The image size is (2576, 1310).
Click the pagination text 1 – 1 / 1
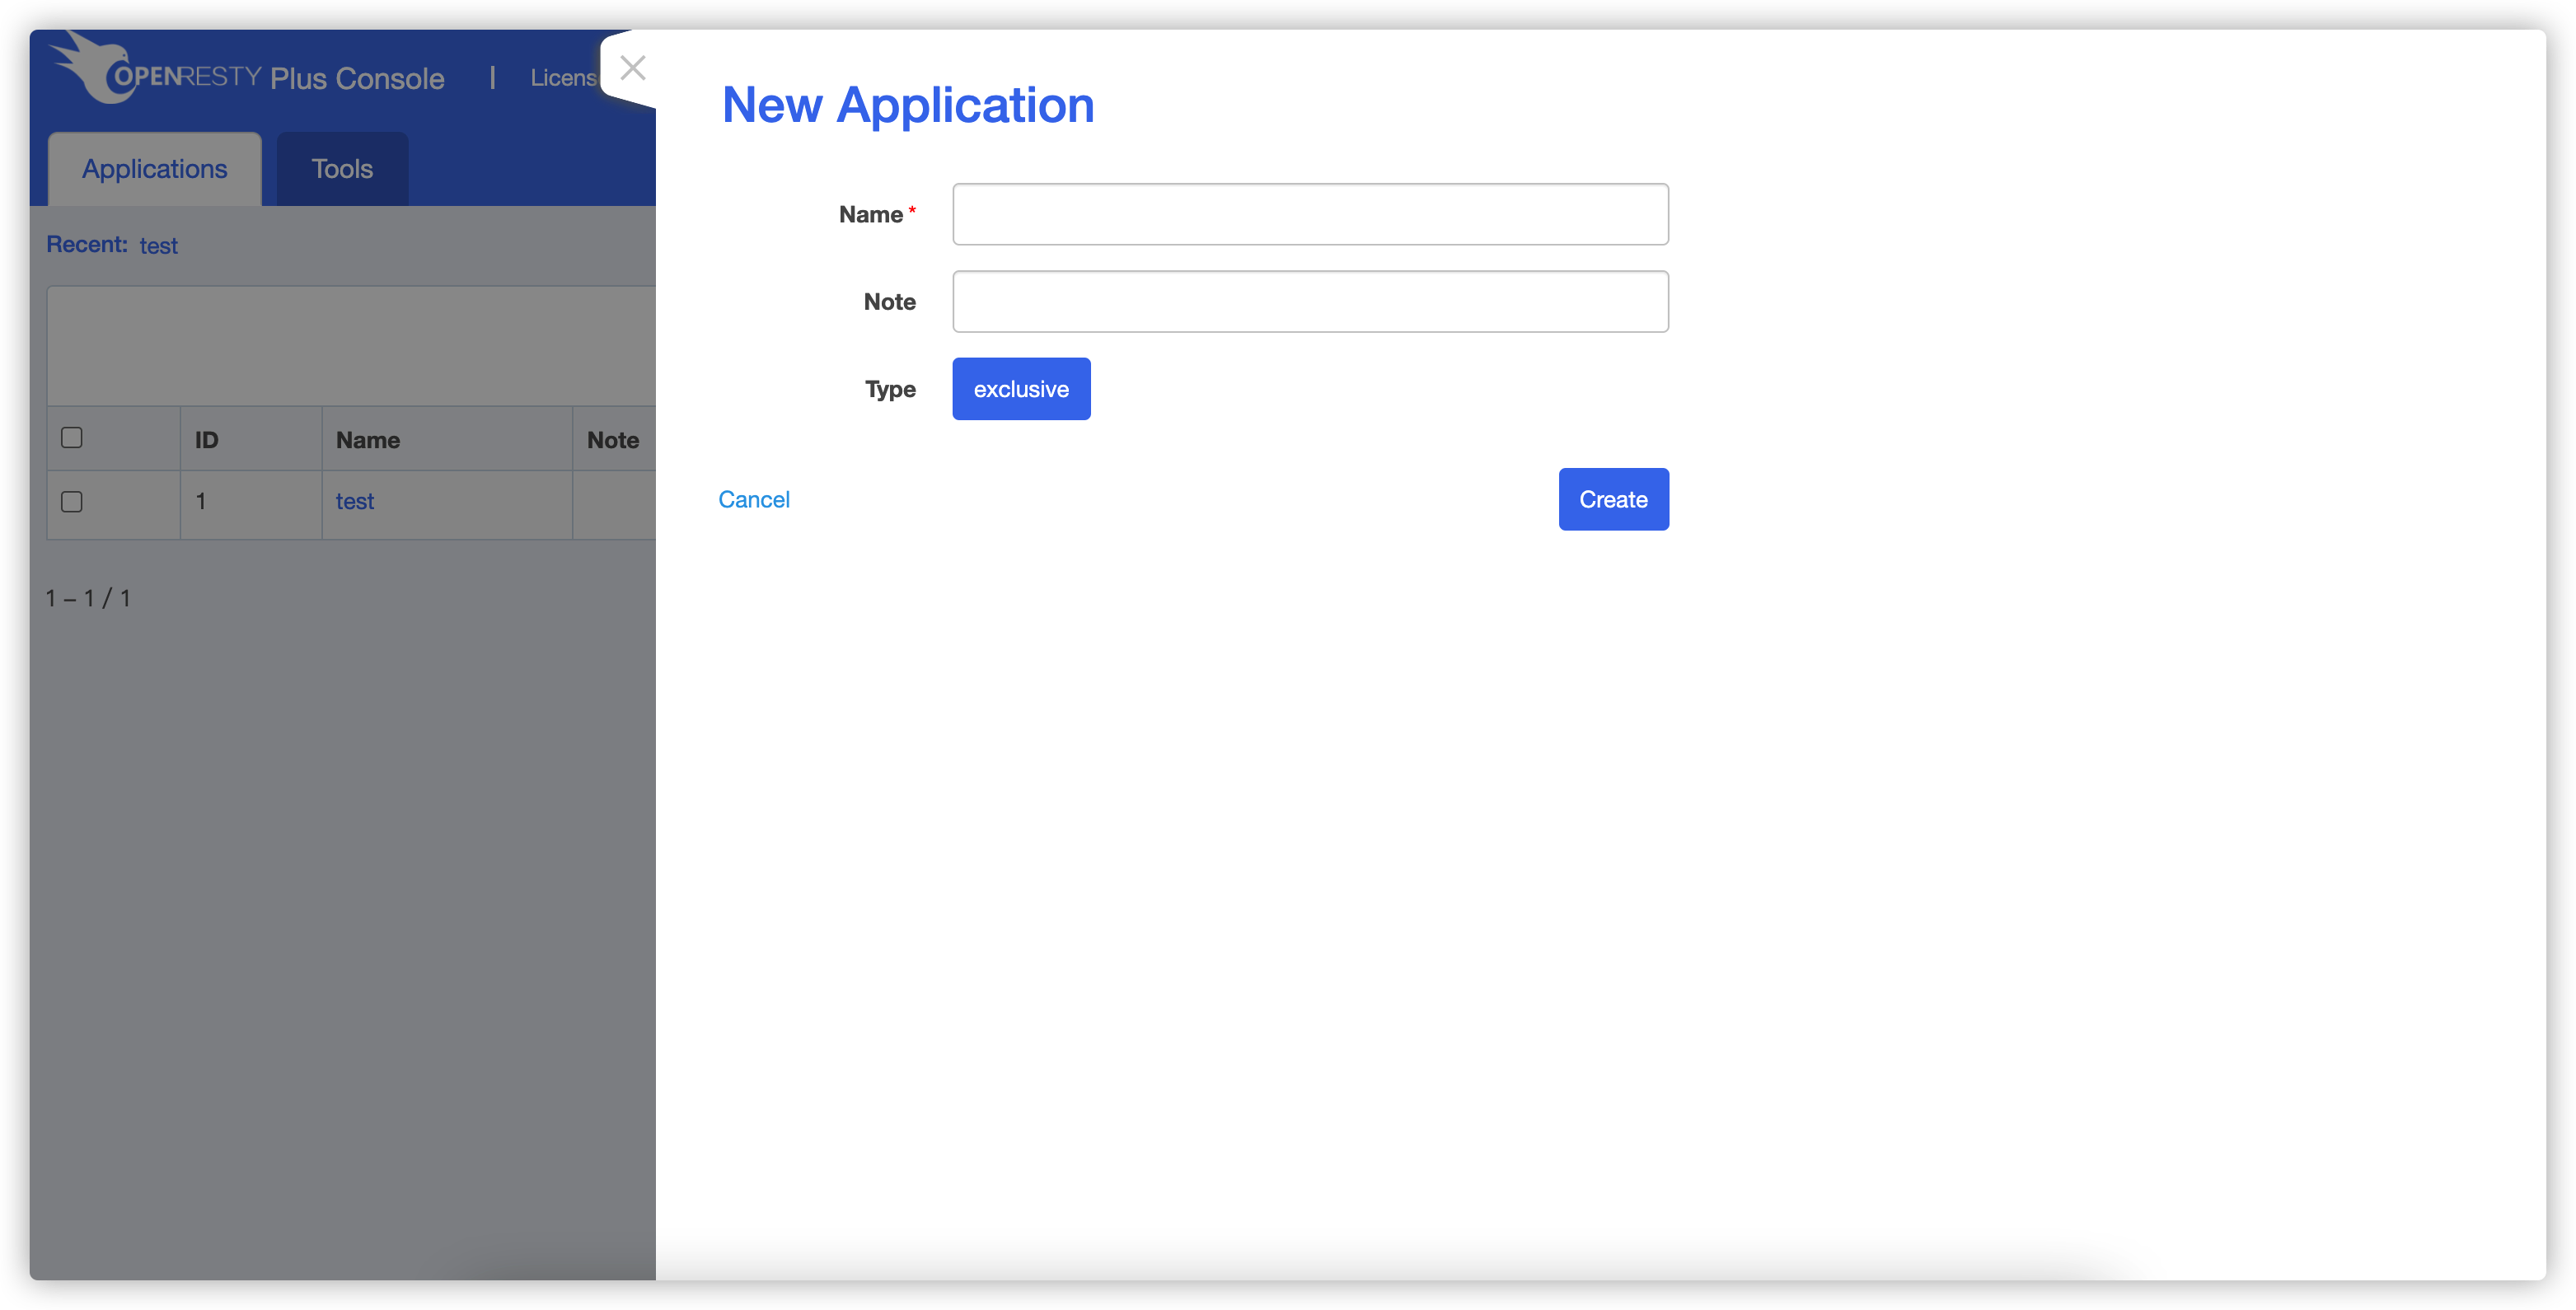(x=88, y=598)
